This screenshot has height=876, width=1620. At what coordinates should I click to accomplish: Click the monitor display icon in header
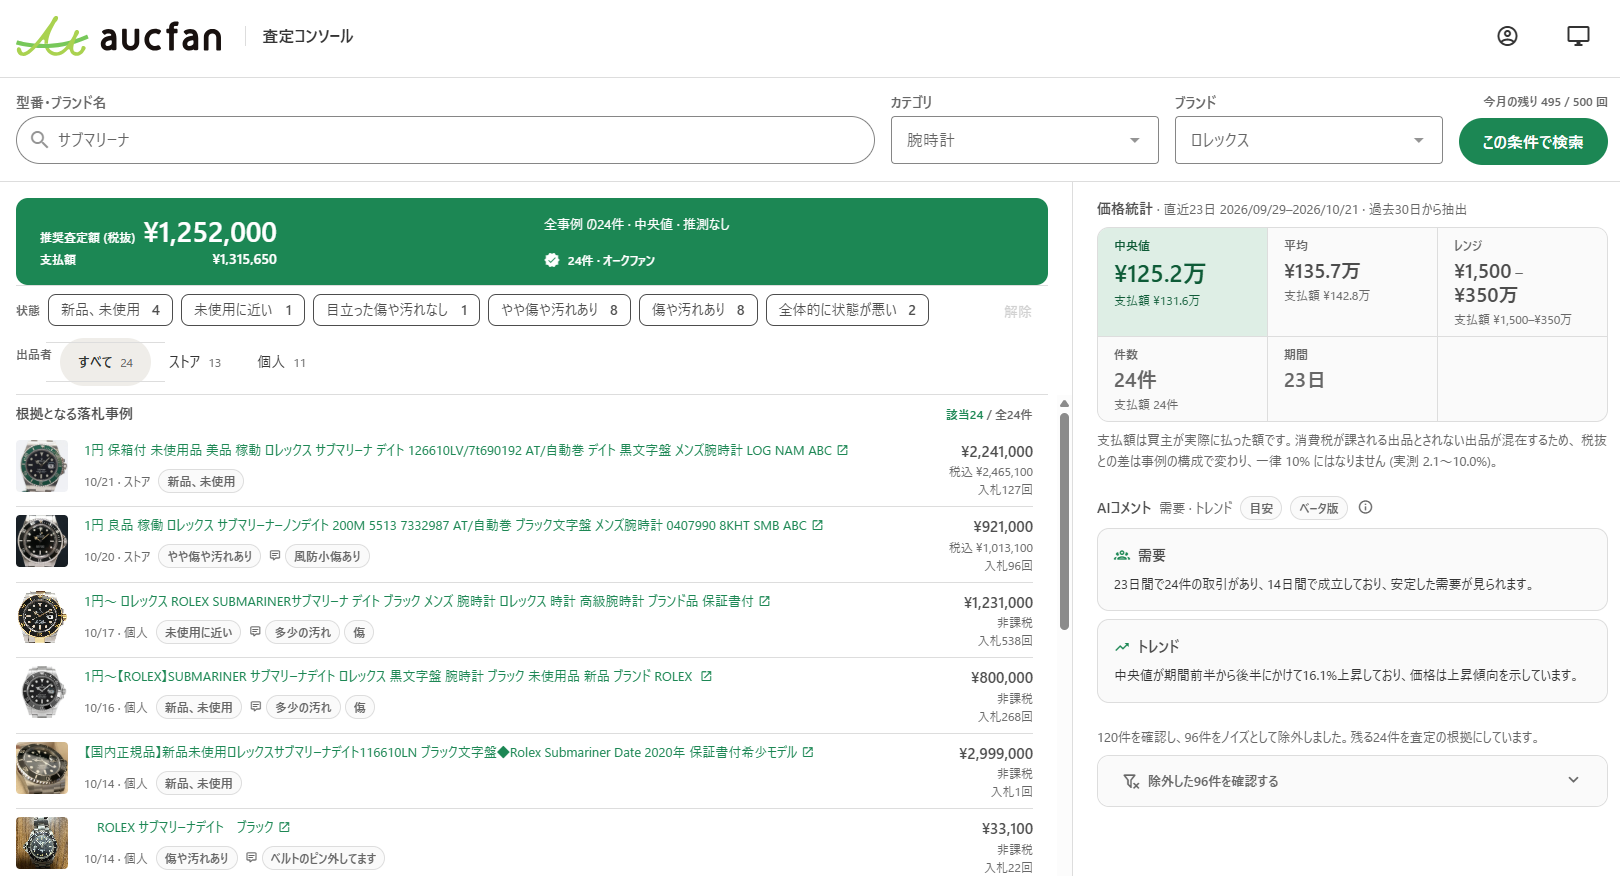click(x=1578, y=36)
